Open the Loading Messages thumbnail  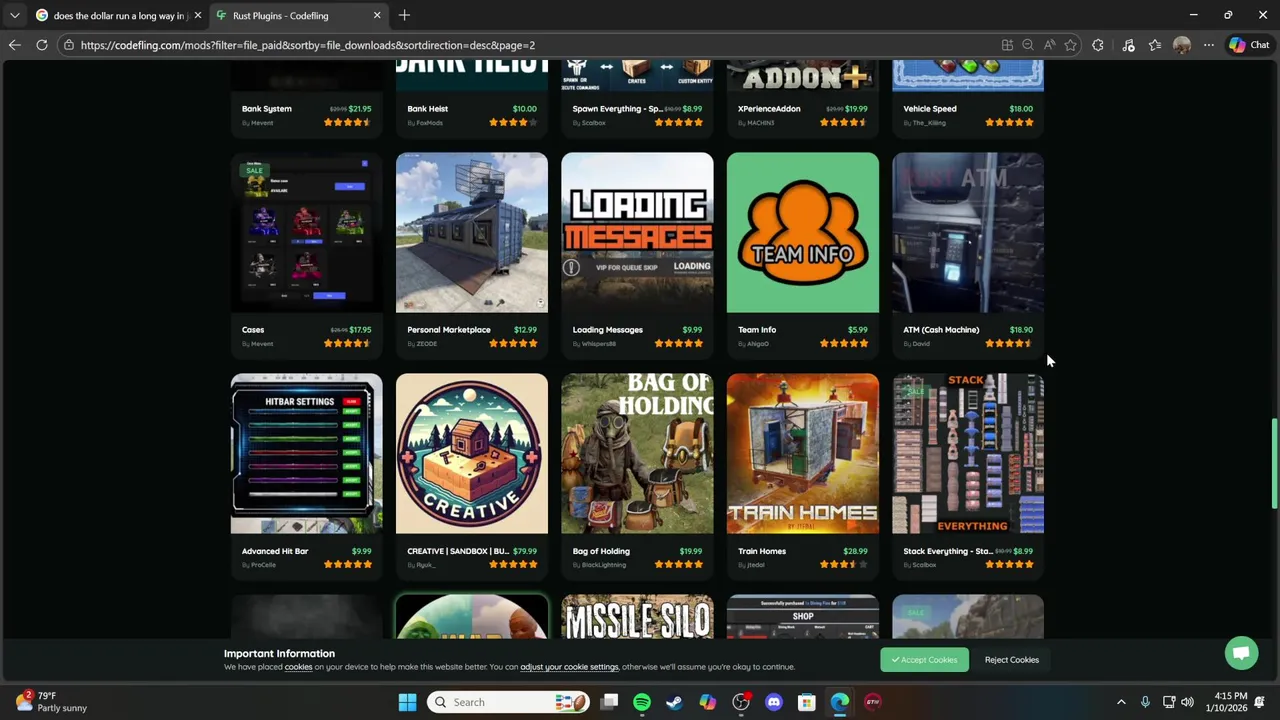637,233
